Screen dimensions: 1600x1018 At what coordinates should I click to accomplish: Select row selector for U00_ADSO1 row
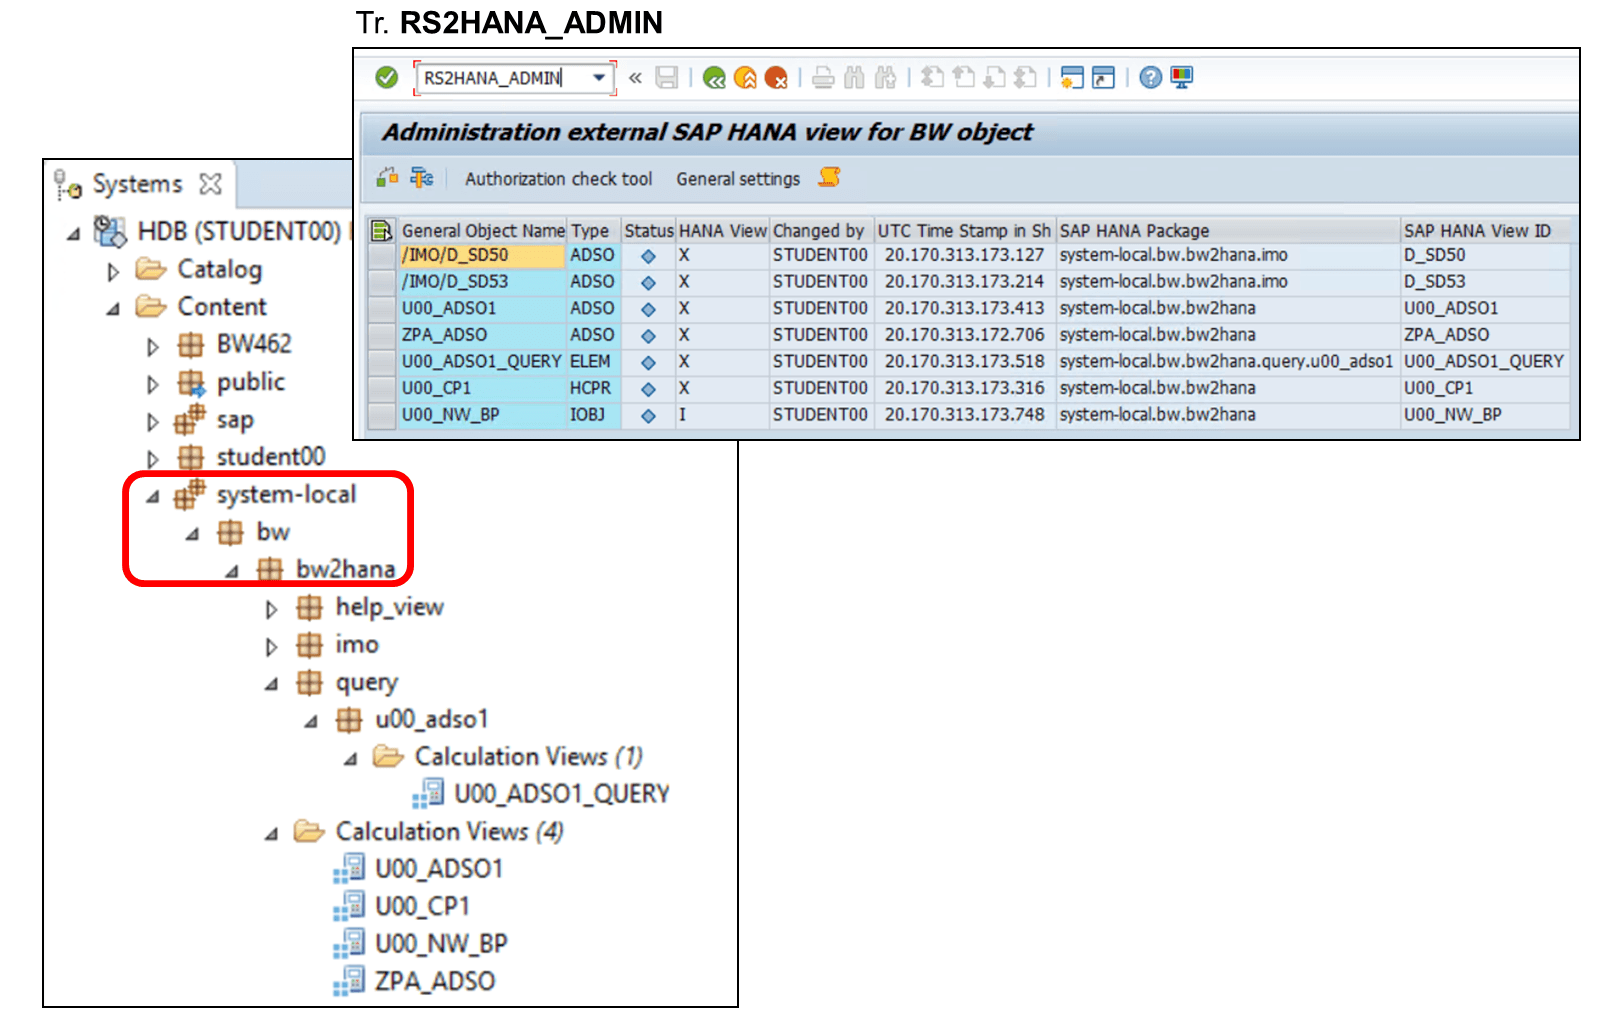[x=381, y=309]
